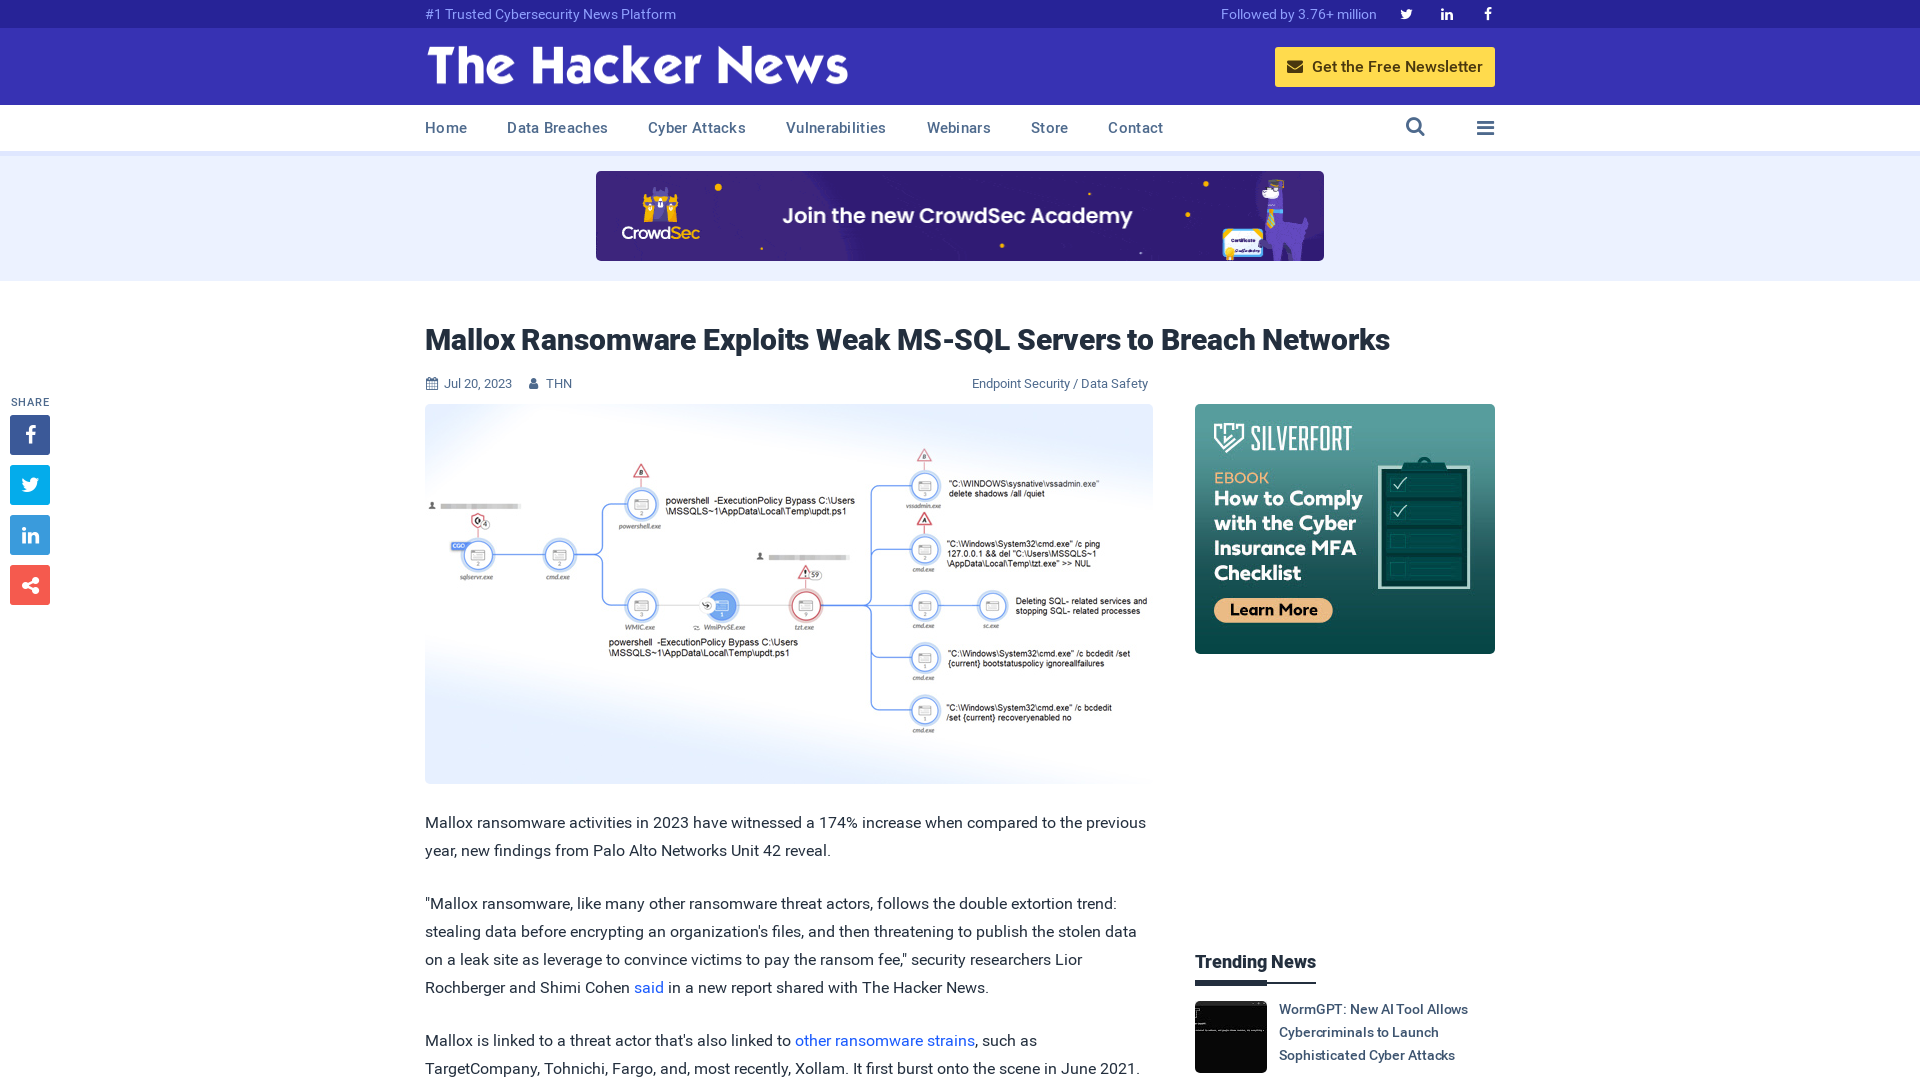1920x1080 pixels.
Task: Click the Vulnerabilities nav tab
Action: (836, 128)
